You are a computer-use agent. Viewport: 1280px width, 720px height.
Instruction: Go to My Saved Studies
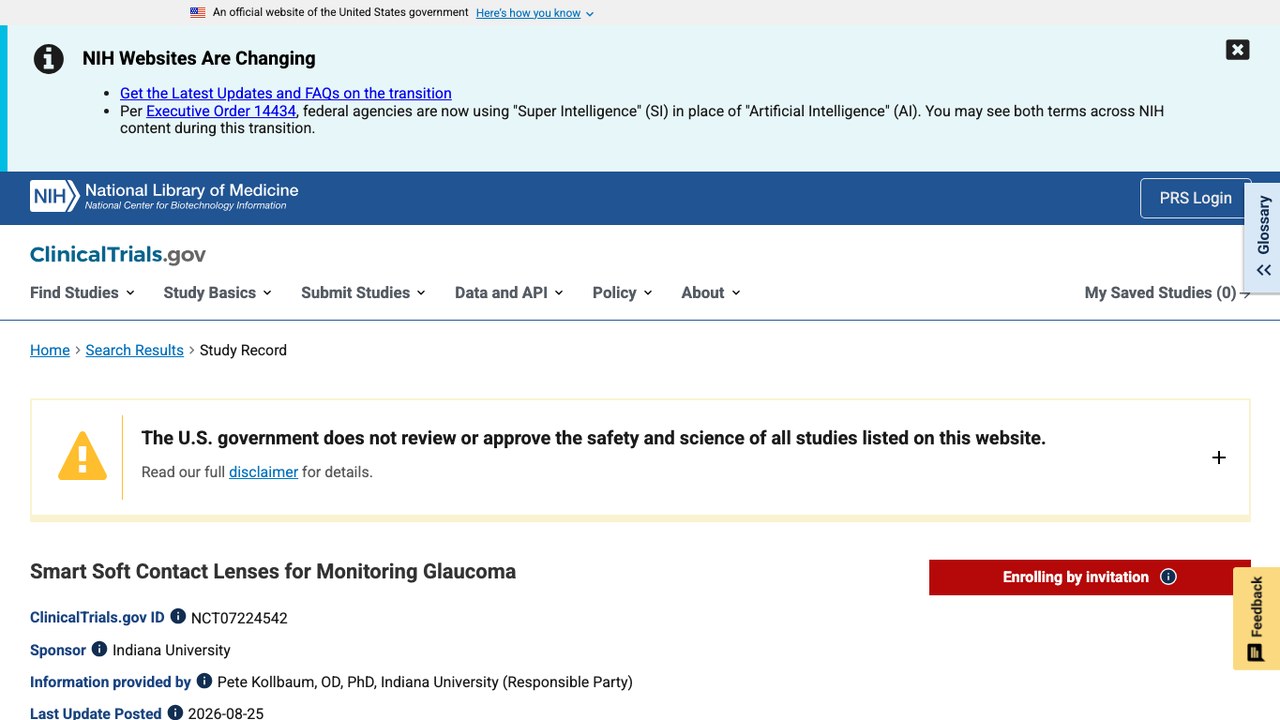pos(1167,292)
